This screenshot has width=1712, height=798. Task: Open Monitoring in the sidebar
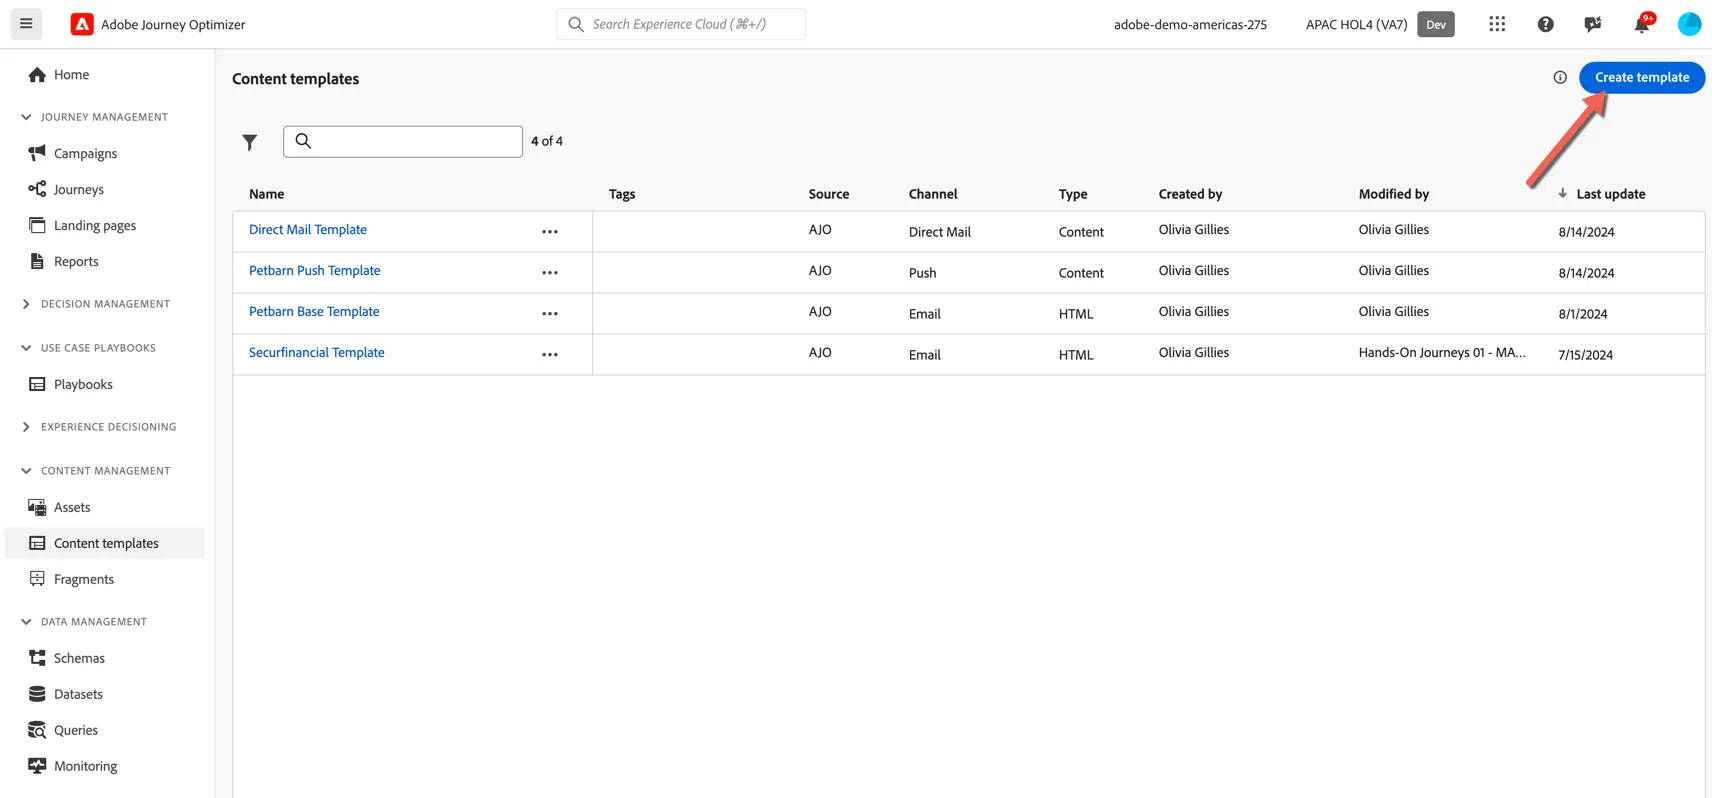(x=85, y=767)
